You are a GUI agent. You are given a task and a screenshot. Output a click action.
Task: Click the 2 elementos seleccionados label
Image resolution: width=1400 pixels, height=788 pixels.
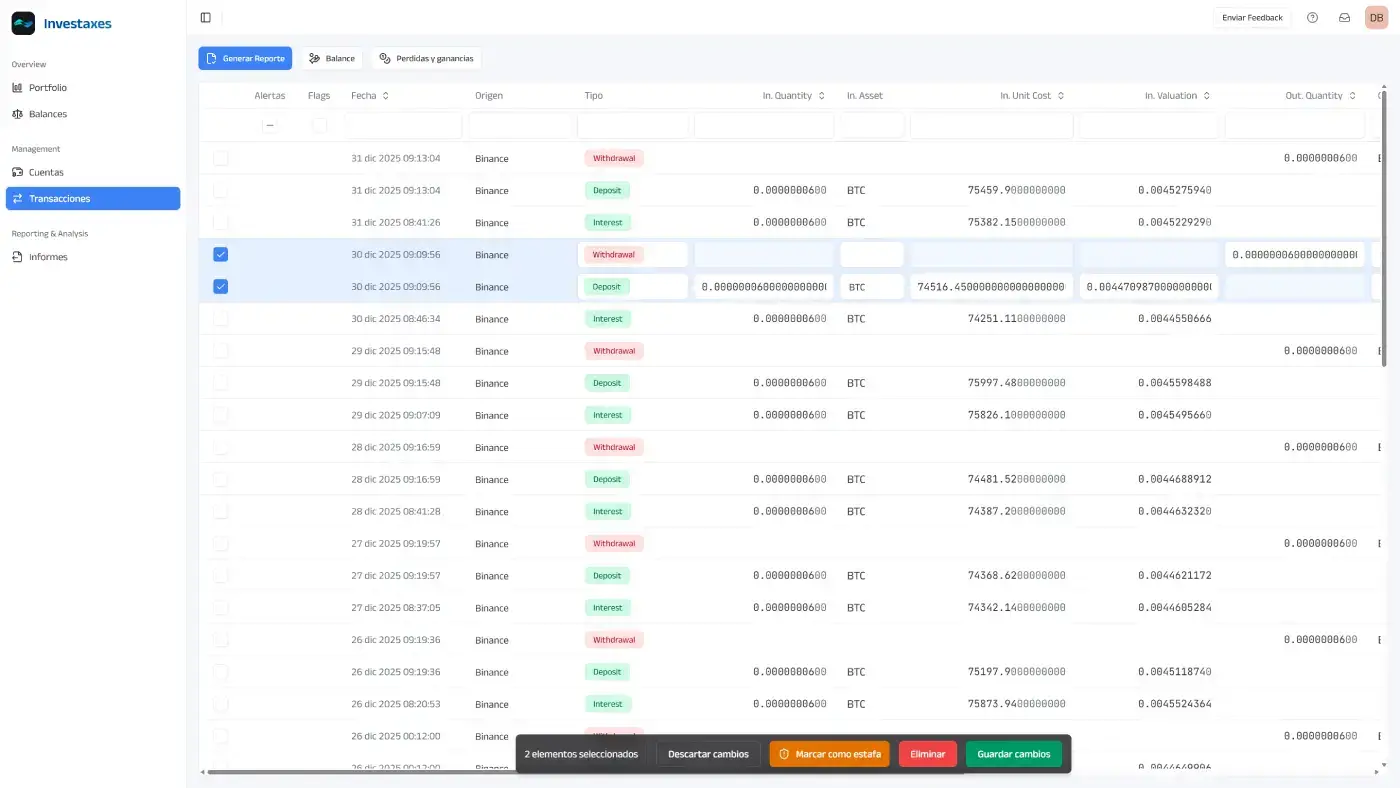point(581,754)
